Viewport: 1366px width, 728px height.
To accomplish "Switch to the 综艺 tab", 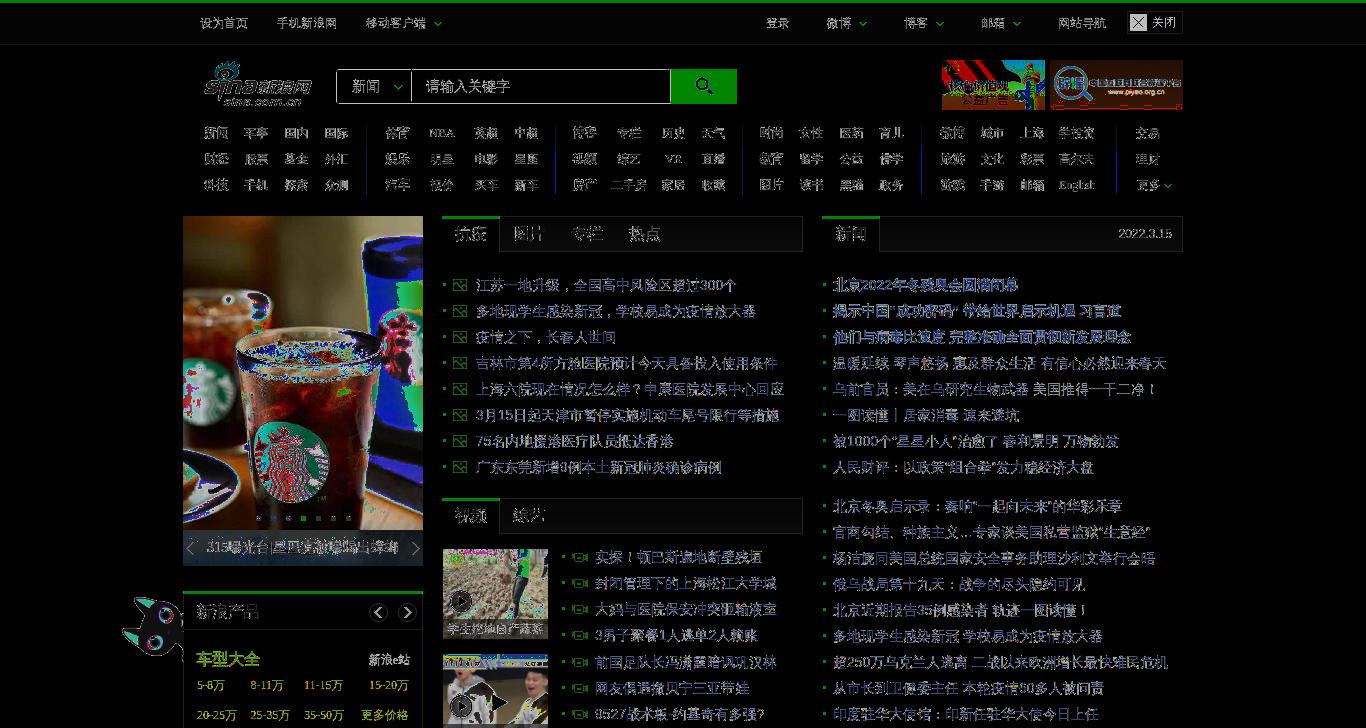I will pos(529,516).
